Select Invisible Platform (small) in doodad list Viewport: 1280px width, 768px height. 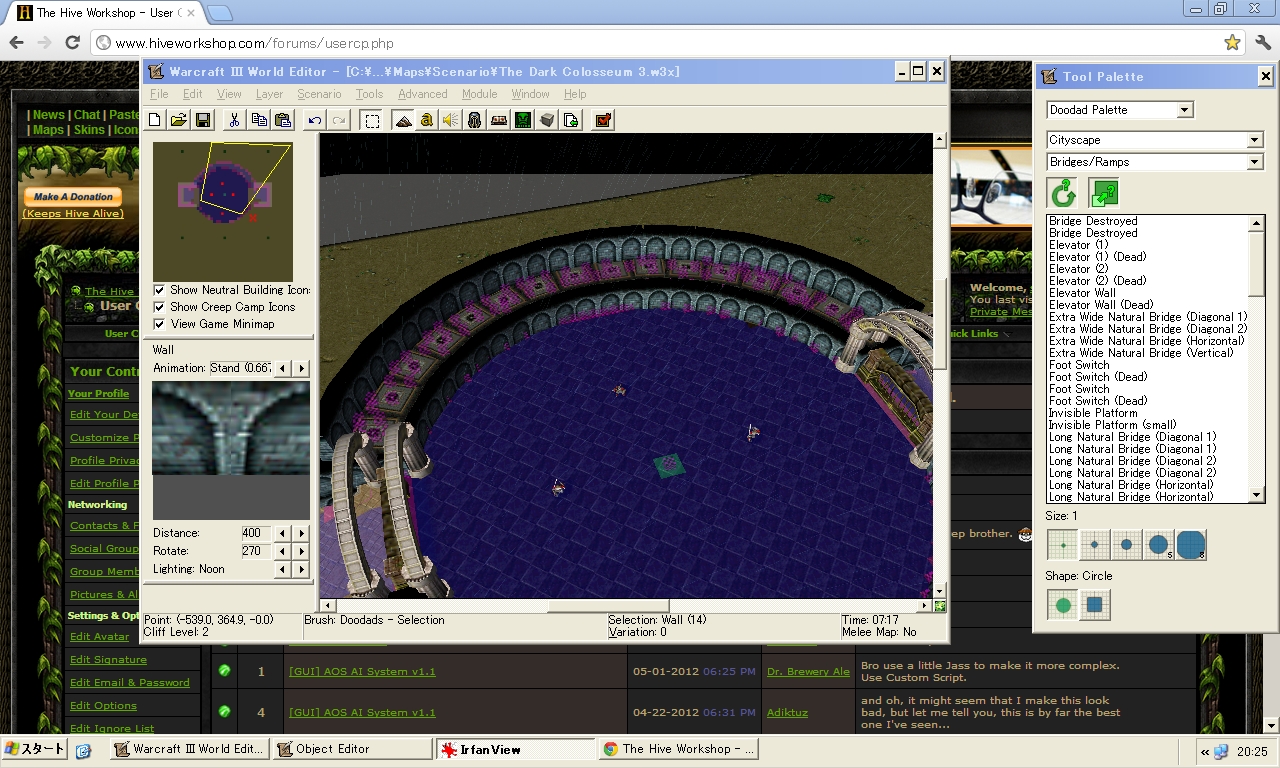(x=1111, y=425)
